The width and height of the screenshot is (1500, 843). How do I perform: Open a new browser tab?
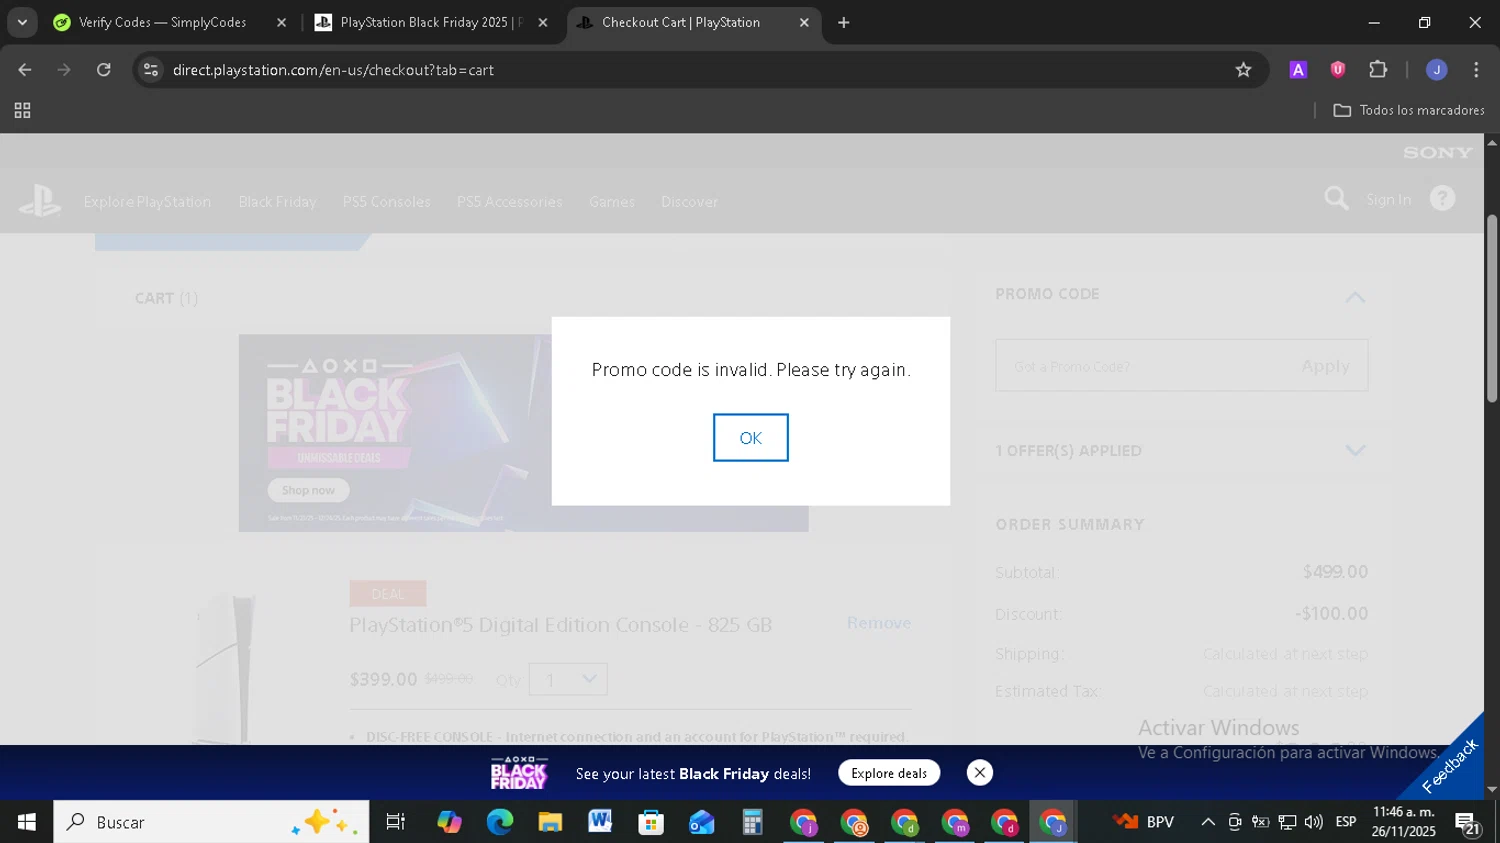844,22
